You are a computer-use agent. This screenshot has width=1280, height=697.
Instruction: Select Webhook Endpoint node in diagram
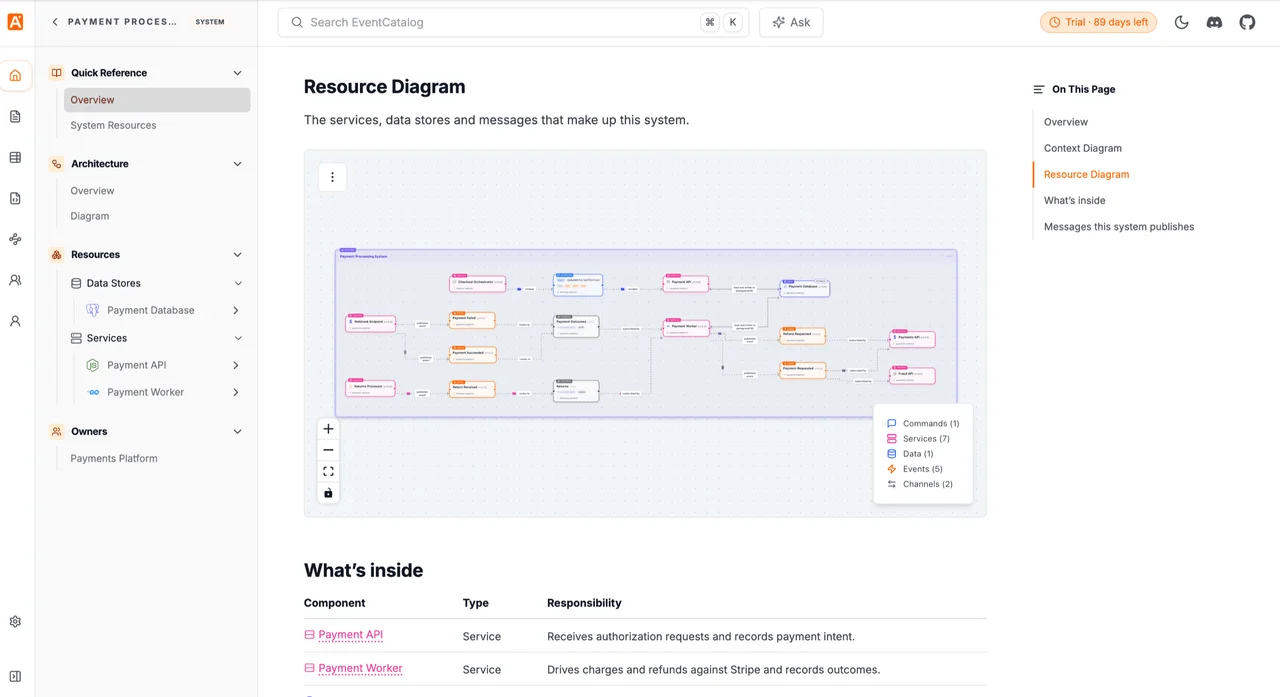click(370, 324)
